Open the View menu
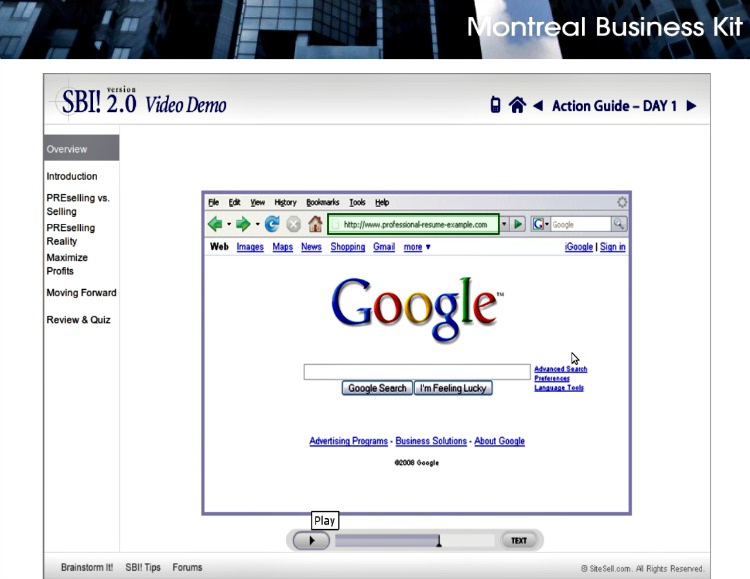Viewport: 750px width, 579px height. coord(257,202)
